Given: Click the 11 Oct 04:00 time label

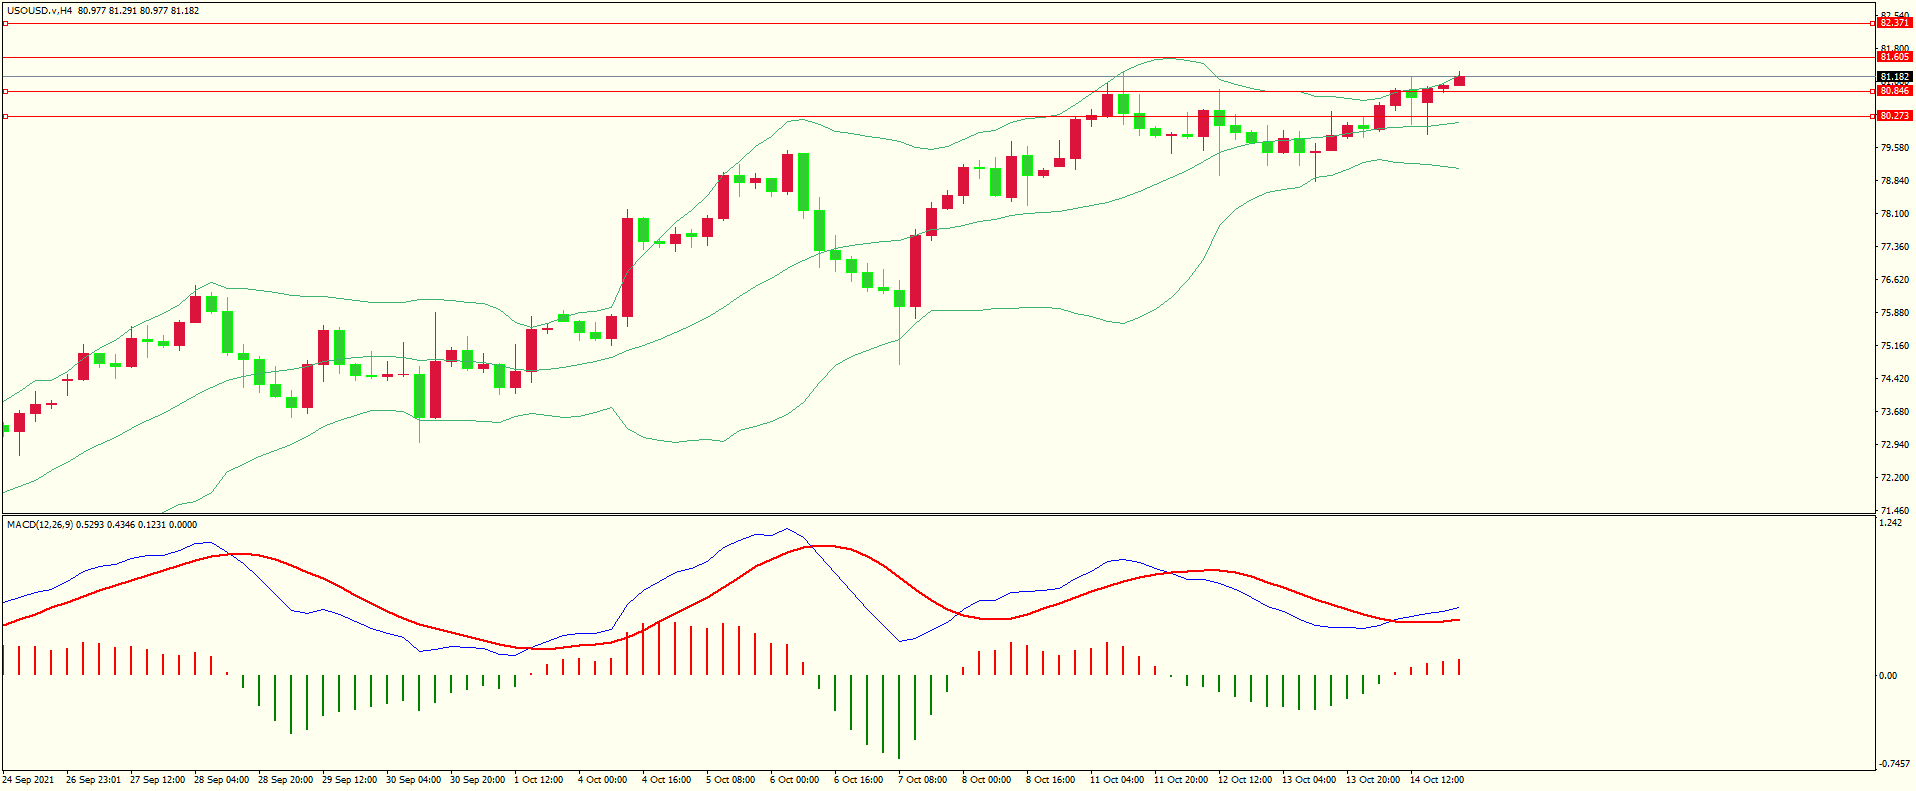Looking at the screenshot, I should click(1117, 780).
